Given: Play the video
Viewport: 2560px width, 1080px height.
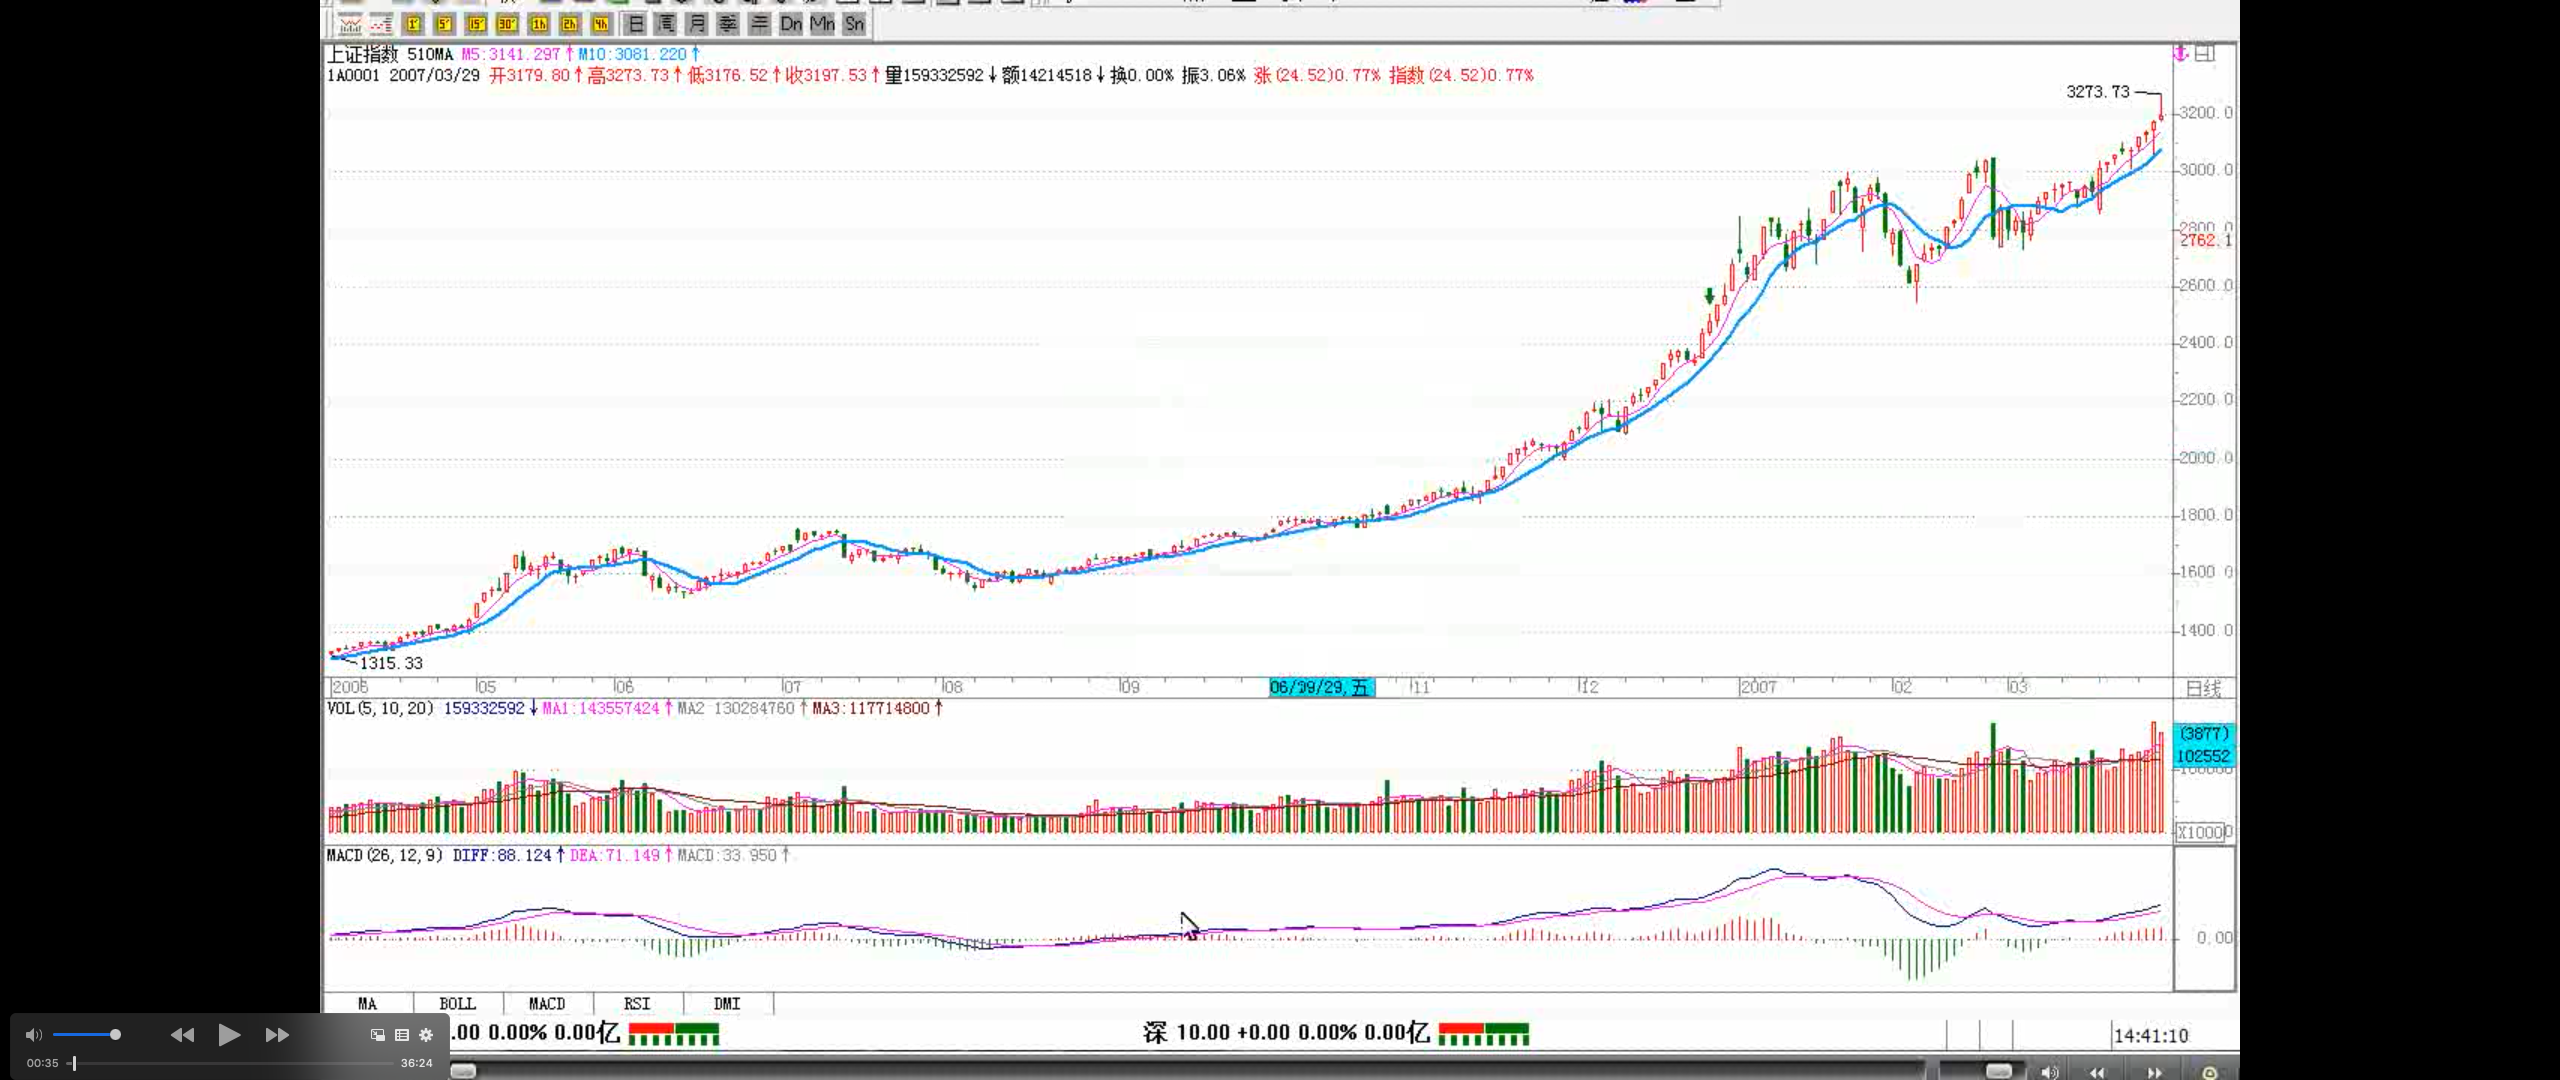Looking at the screenshot, I should pyautogui.click(x=229, y=1035).
